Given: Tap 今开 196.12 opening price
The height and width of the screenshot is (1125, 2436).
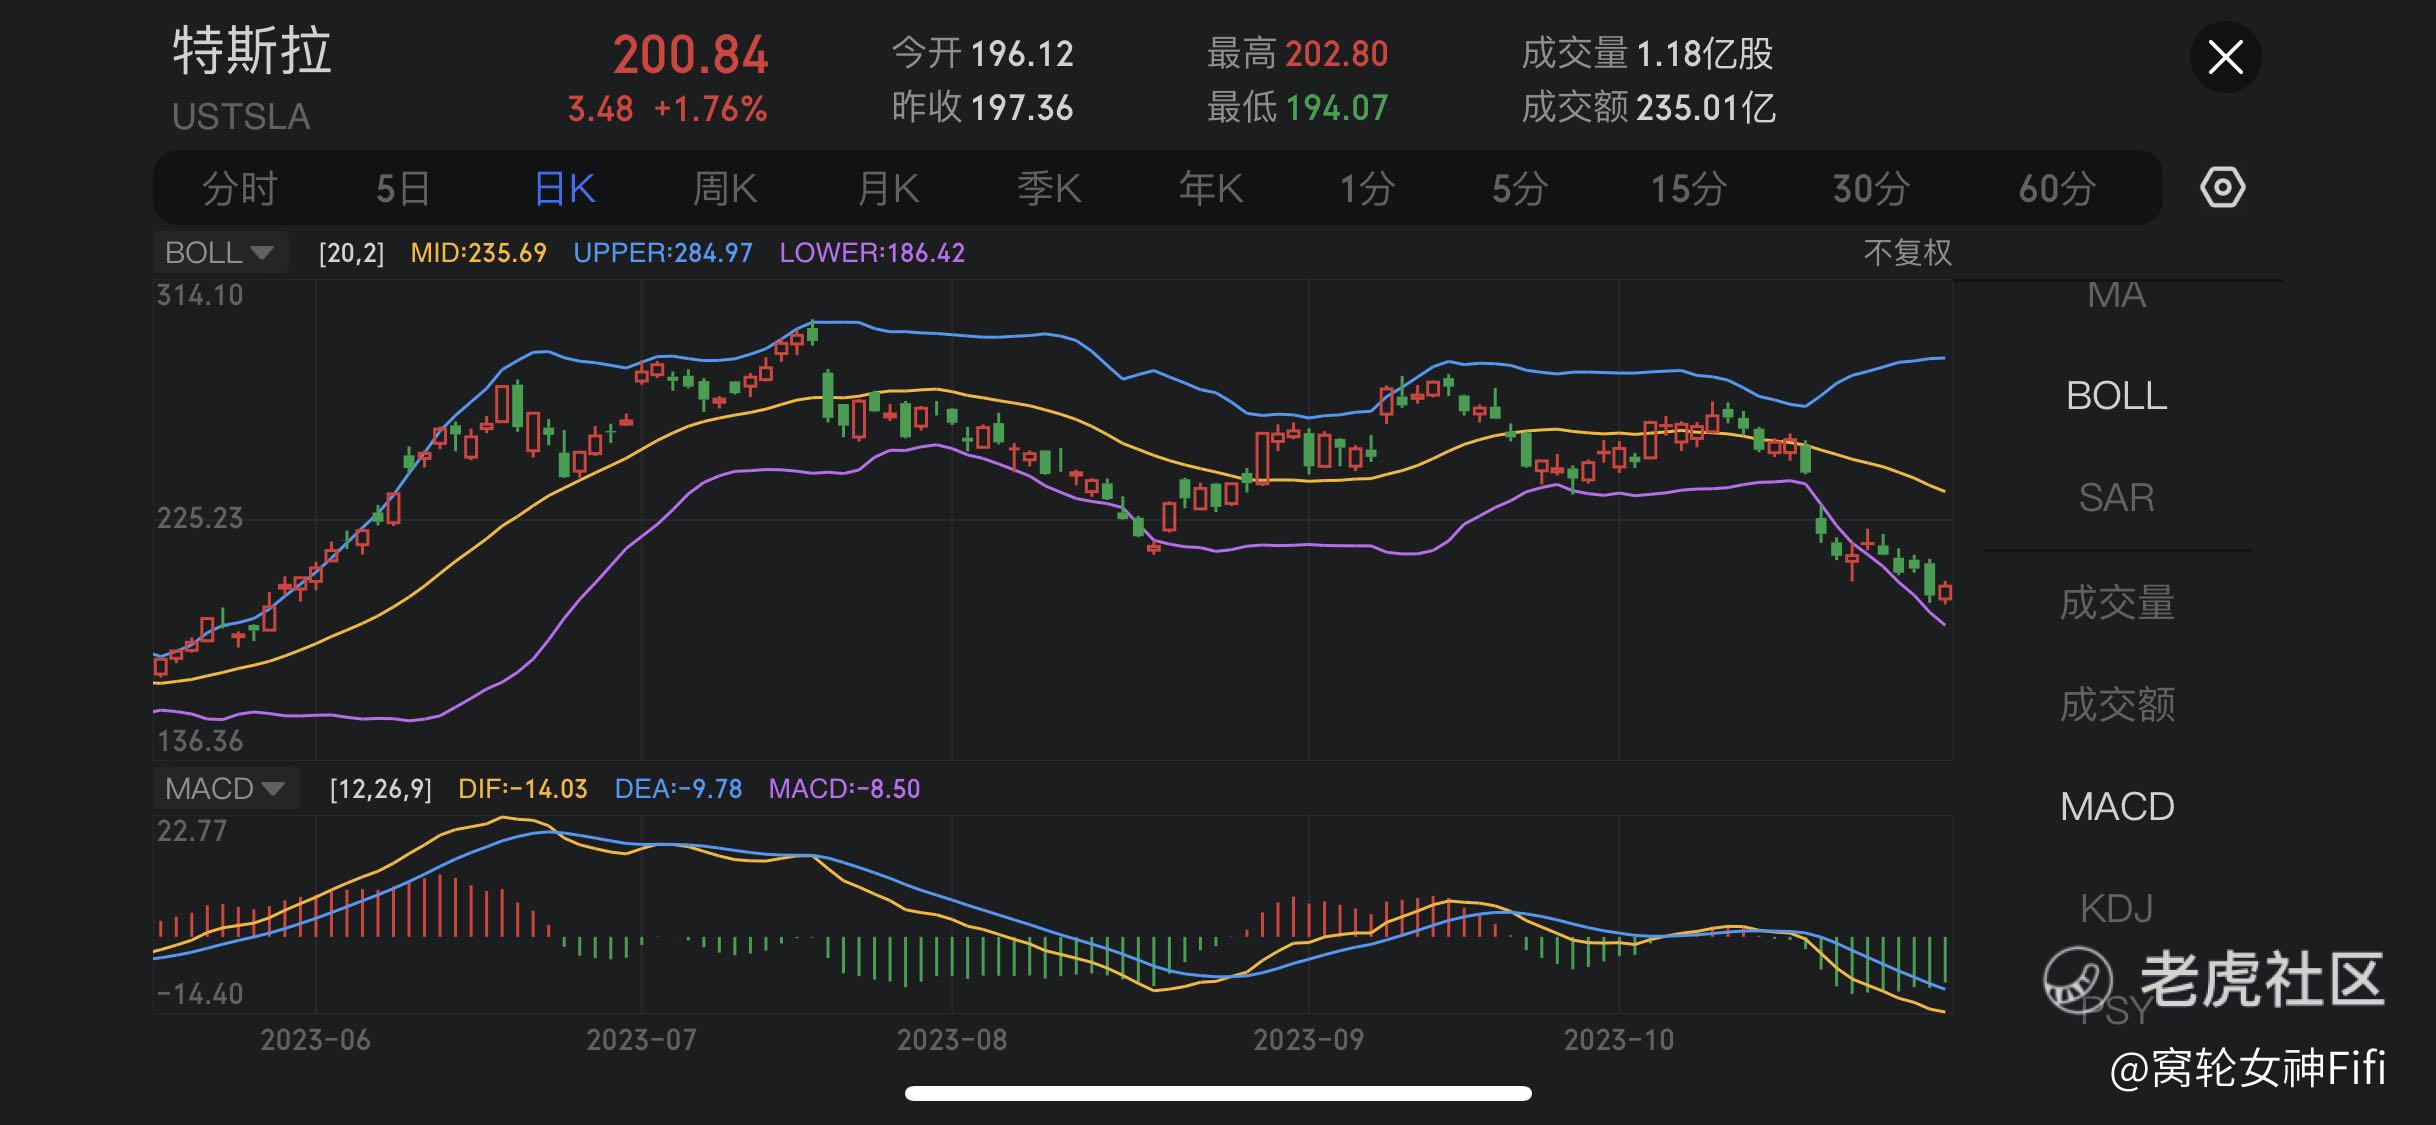Looking at the screenshot, I should click(x=982, y=53).
